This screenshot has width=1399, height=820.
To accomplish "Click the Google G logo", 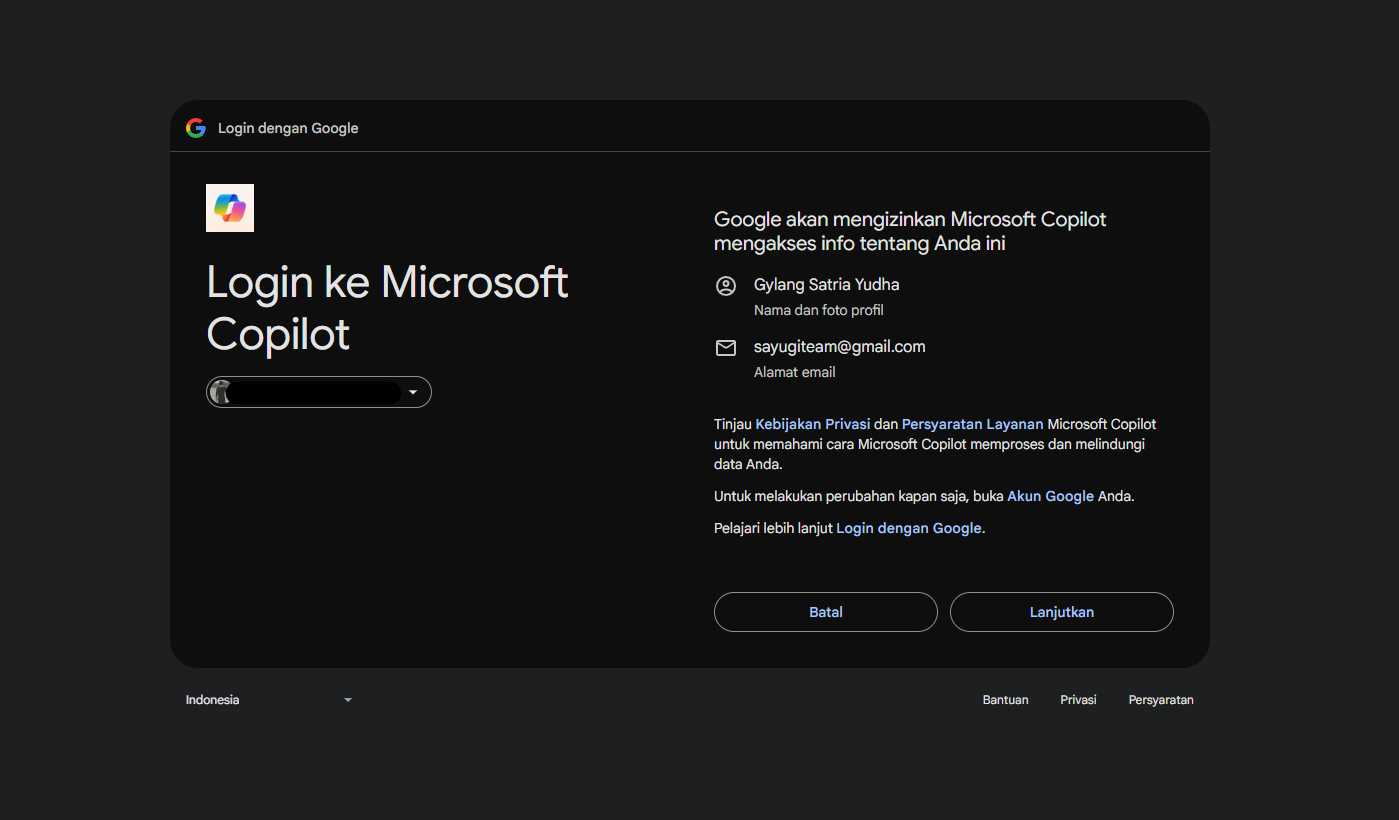I will [196, 128].
